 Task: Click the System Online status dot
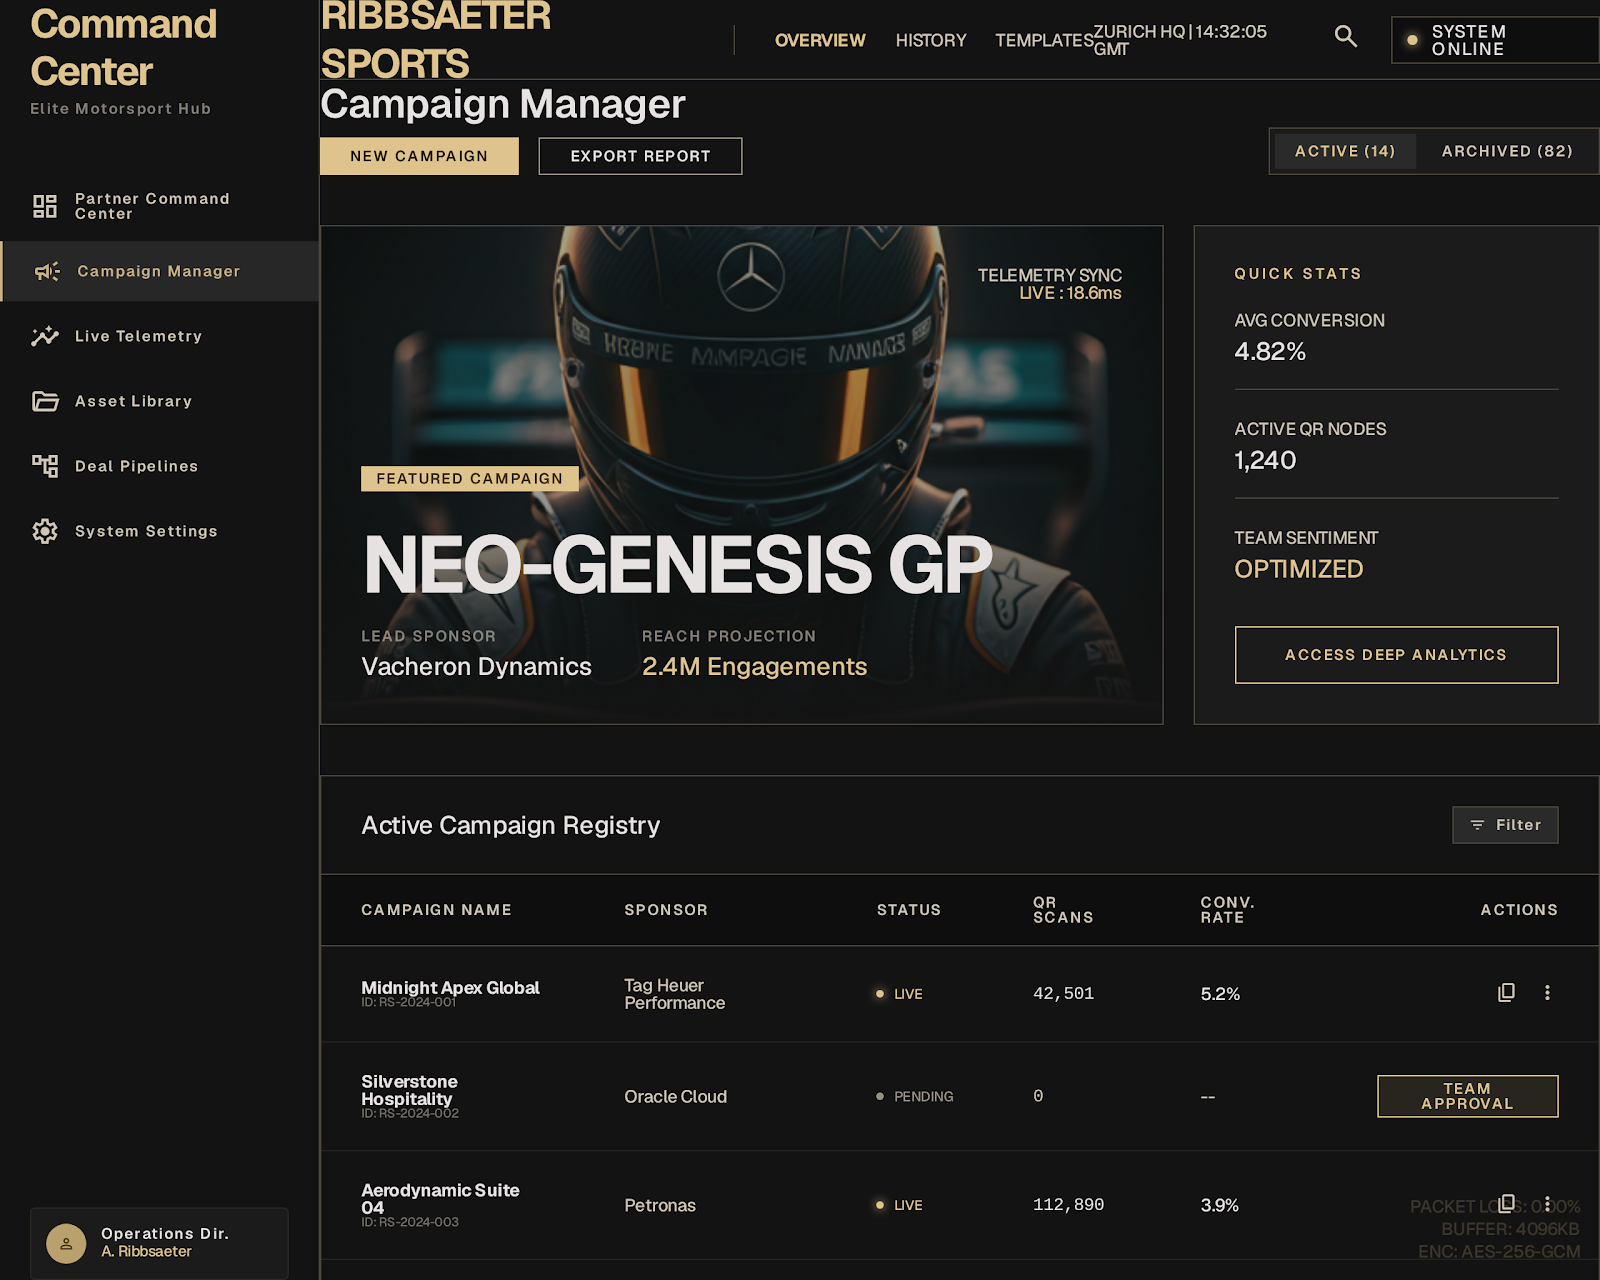1412,40
